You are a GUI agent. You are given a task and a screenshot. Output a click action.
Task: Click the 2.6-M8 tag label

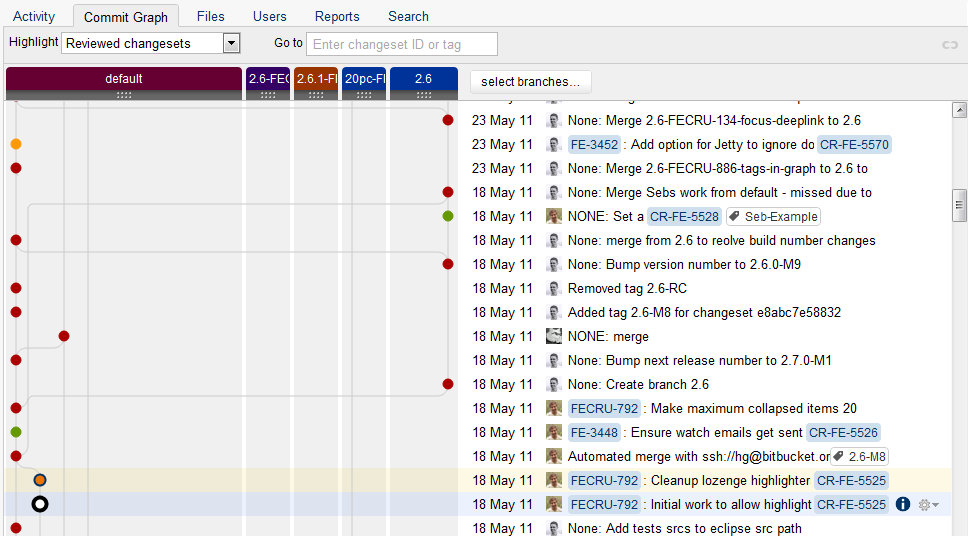[859, 457]
